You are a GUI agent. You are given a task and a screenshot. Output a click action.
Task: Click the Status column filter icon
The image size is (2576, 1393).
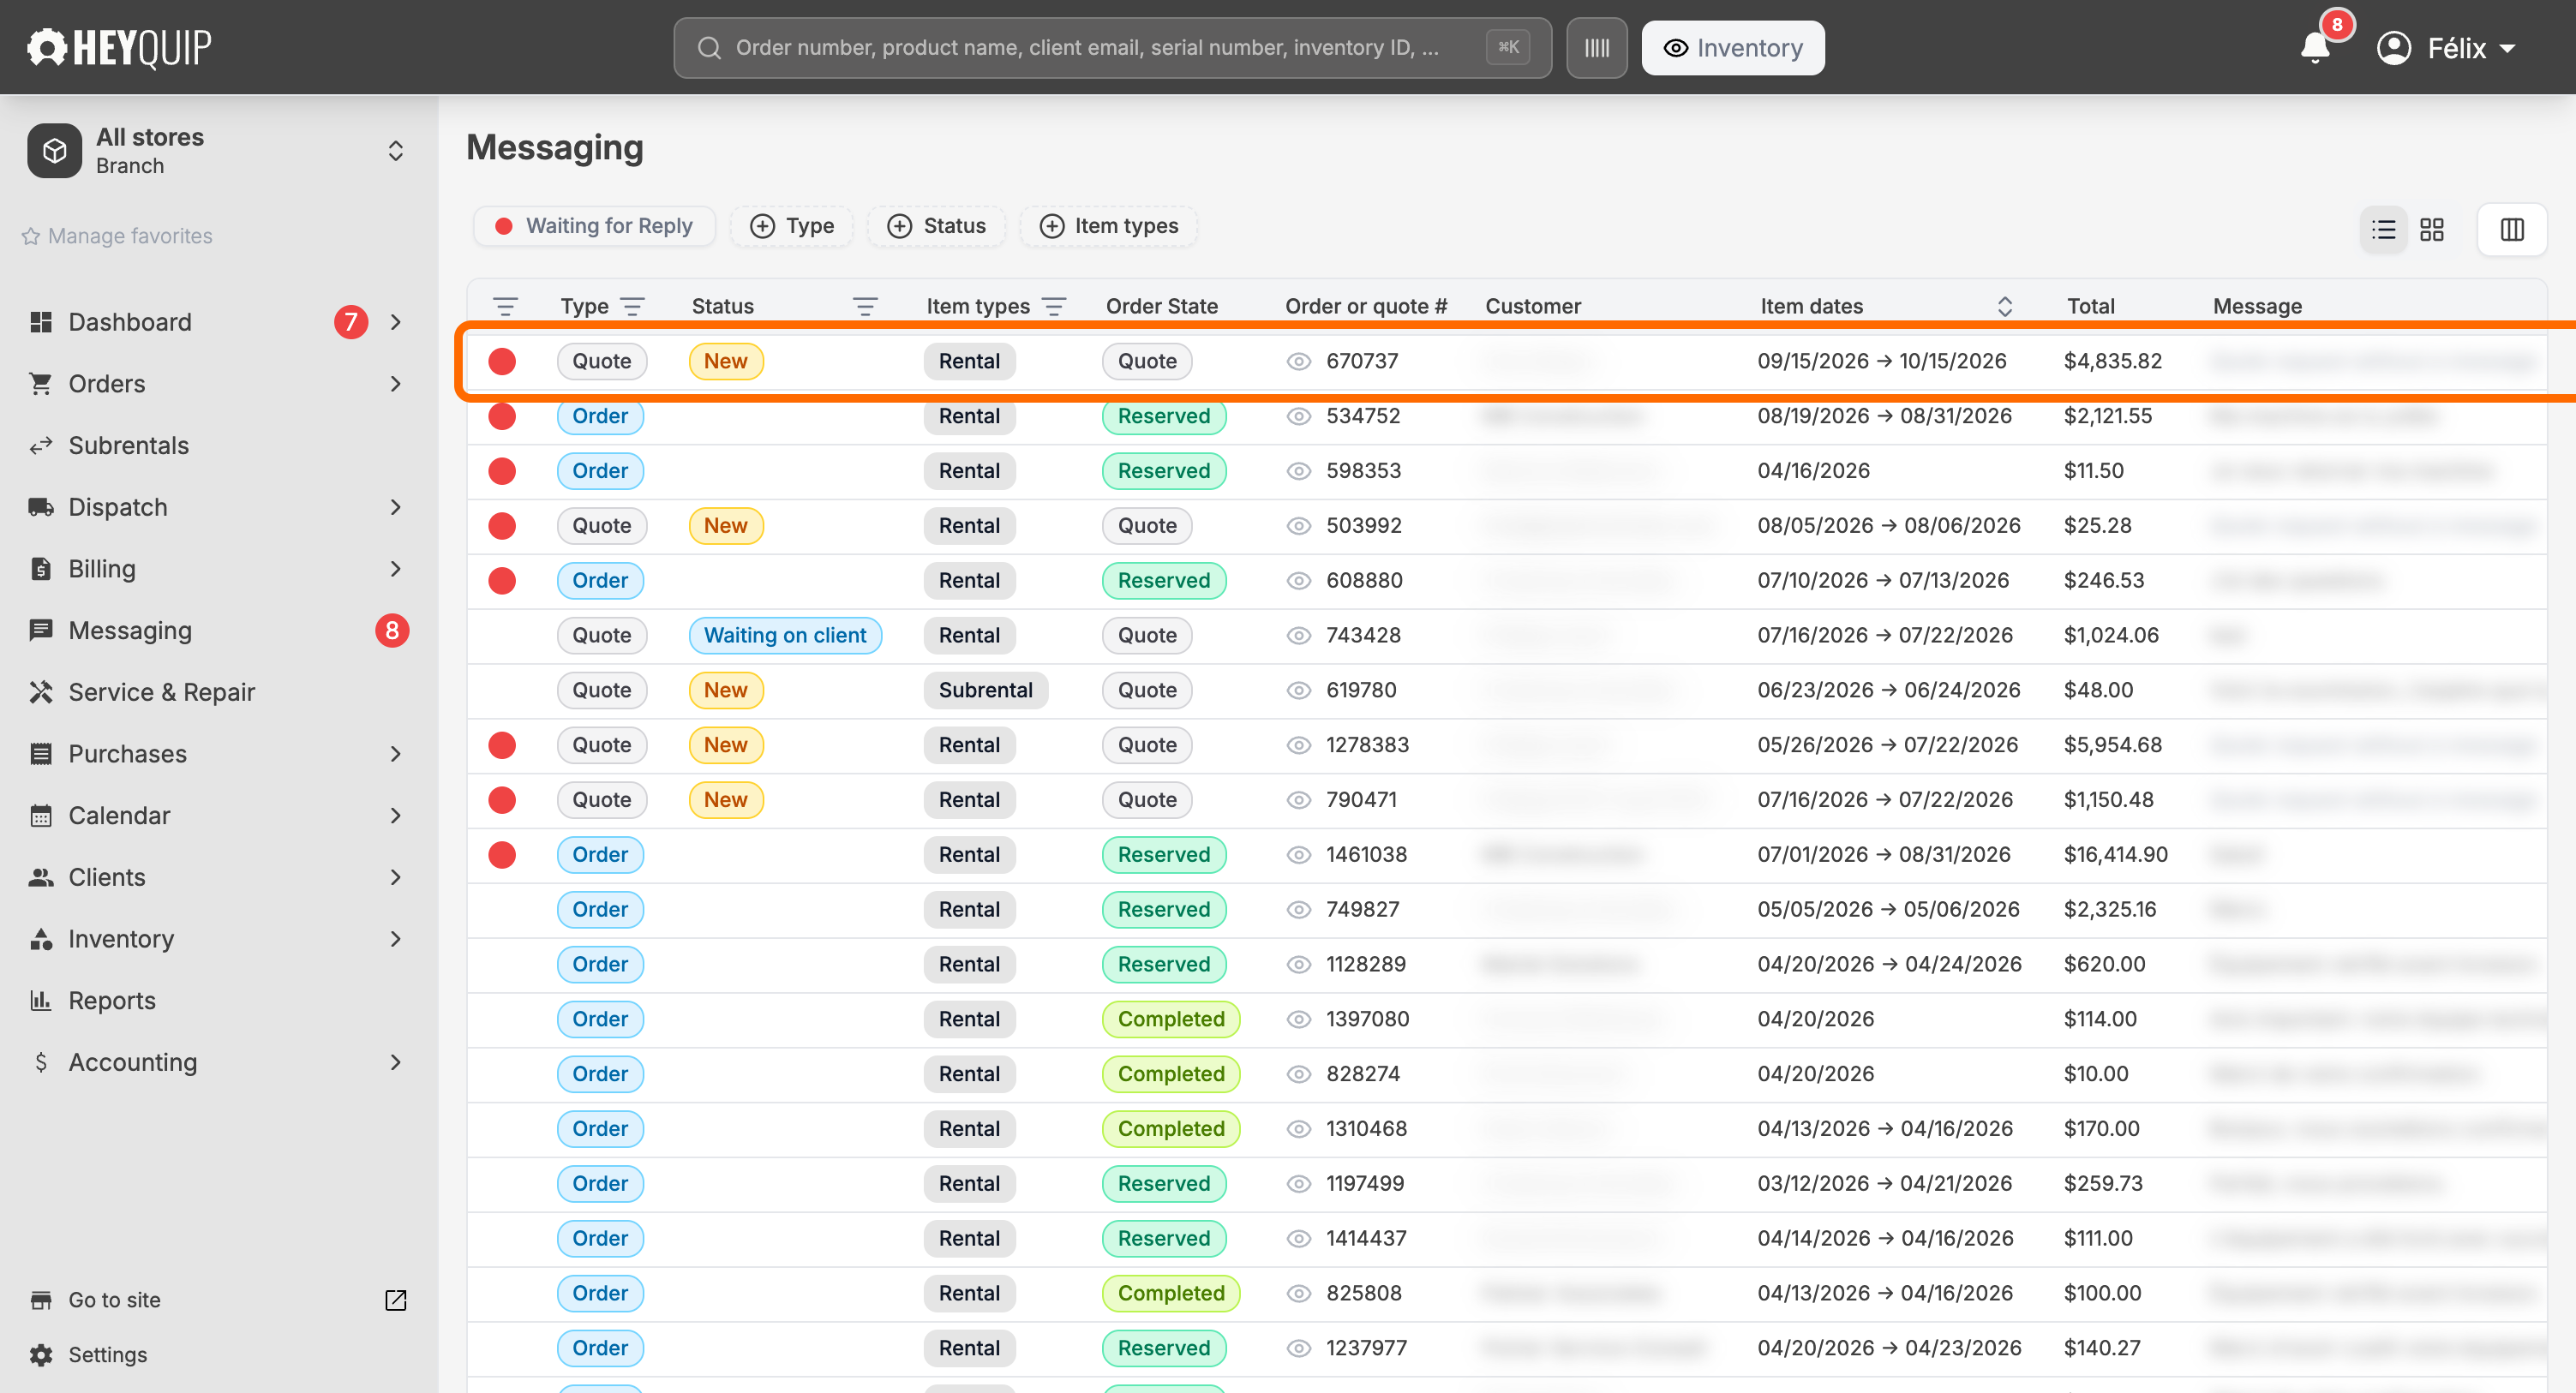coord(865,306)
